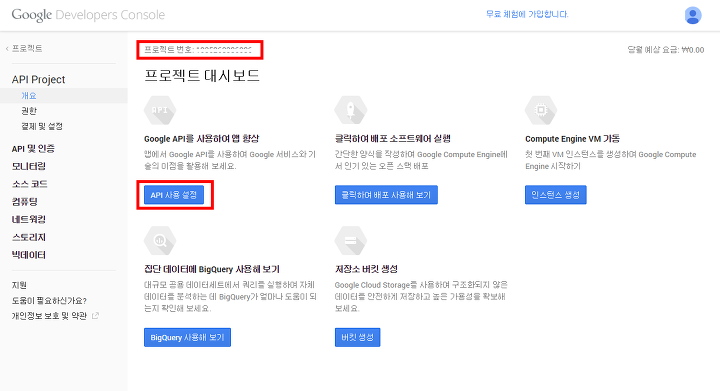
Task: Open the 개인정보 보호 및 약관 link
Action: point(49,316)
